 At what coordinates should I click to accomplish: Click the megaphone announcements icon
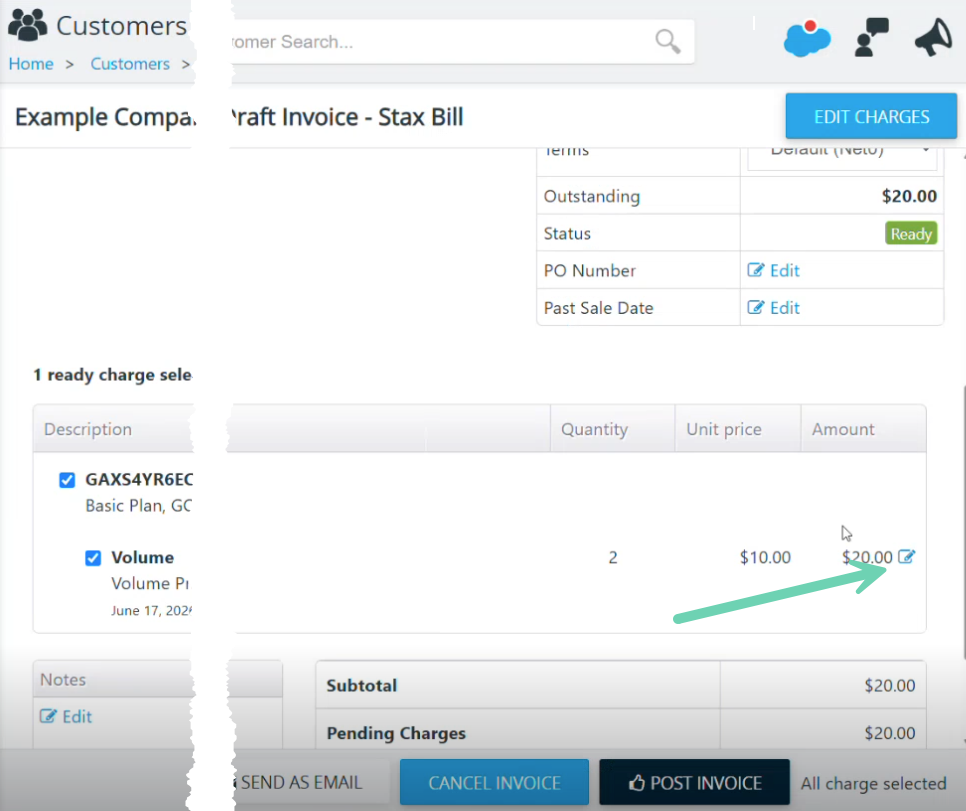(x=934, y=38)
